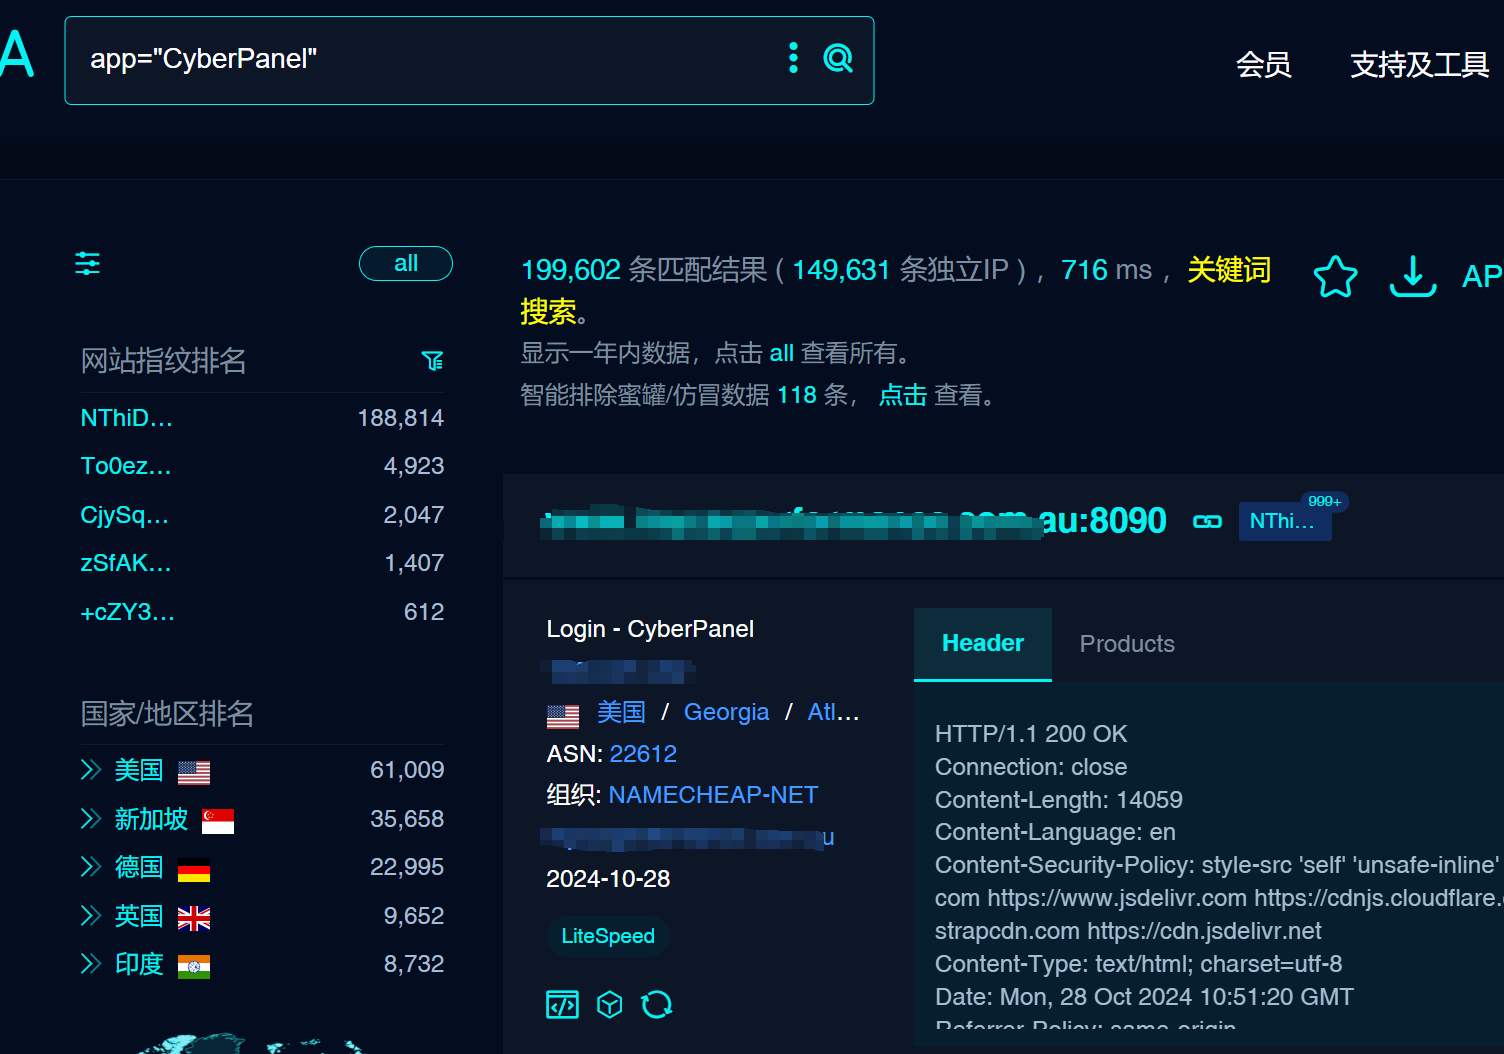Image resolution: width=1504 pixels, height=1054 pixels.
Task: Click the Connection: close header line
Action: click(x=1031, y=767)
